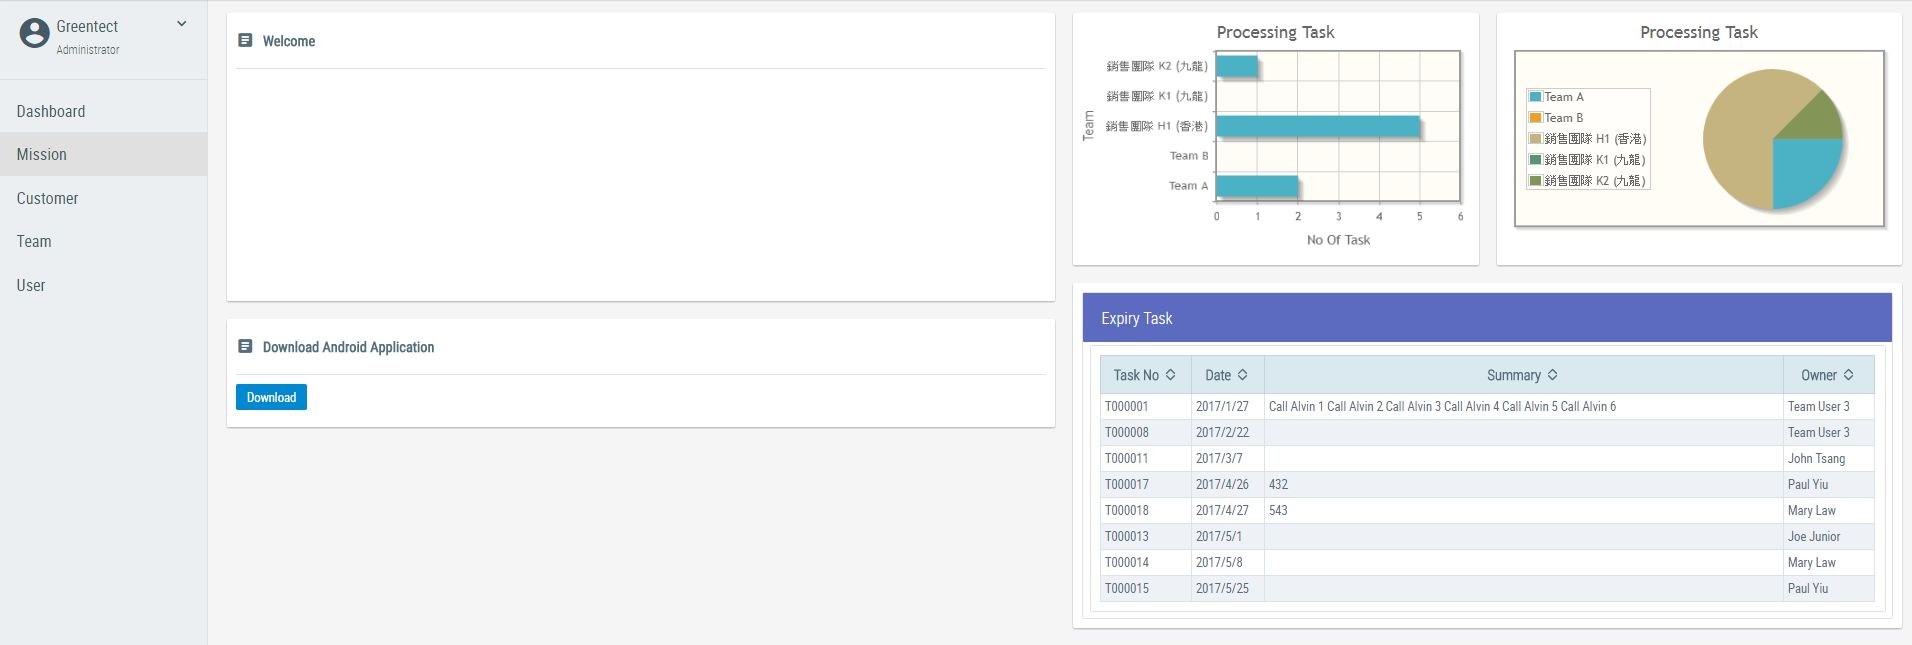
Task: Click the Team A legend color swatch
Action: 1535,97
